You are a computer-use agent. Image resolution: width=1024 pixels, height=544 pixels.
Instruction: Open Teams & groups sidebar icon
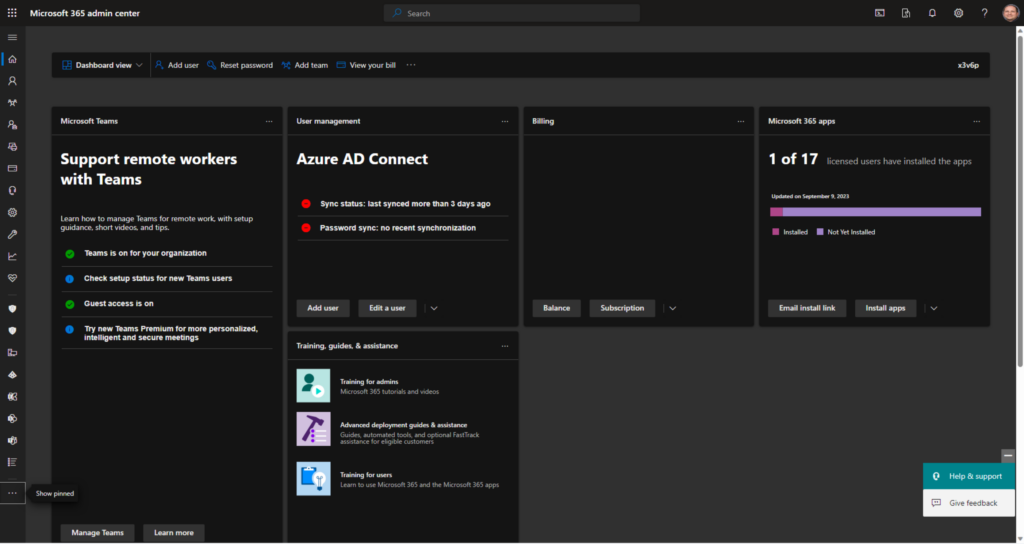[12, 103]
